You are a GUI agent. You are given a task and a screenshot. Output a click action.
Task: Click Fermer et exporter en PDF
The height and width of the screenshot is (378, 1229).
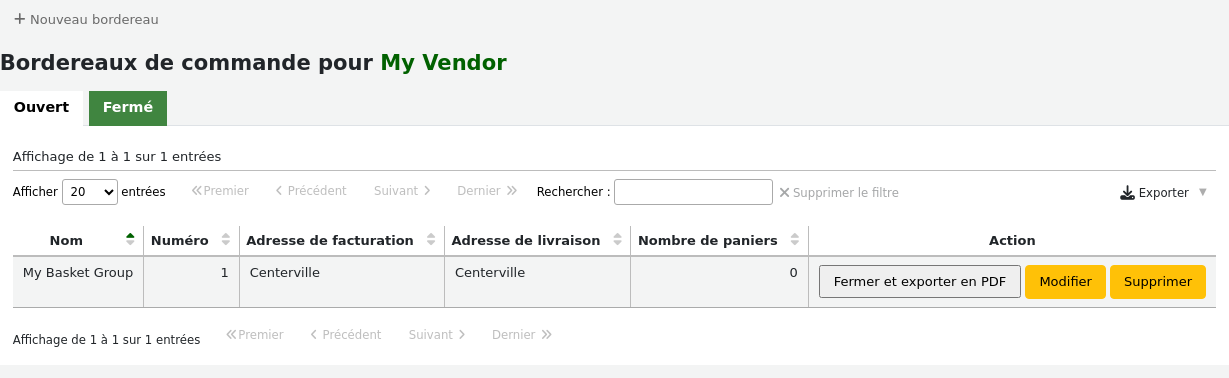click(x=920, y=282)
